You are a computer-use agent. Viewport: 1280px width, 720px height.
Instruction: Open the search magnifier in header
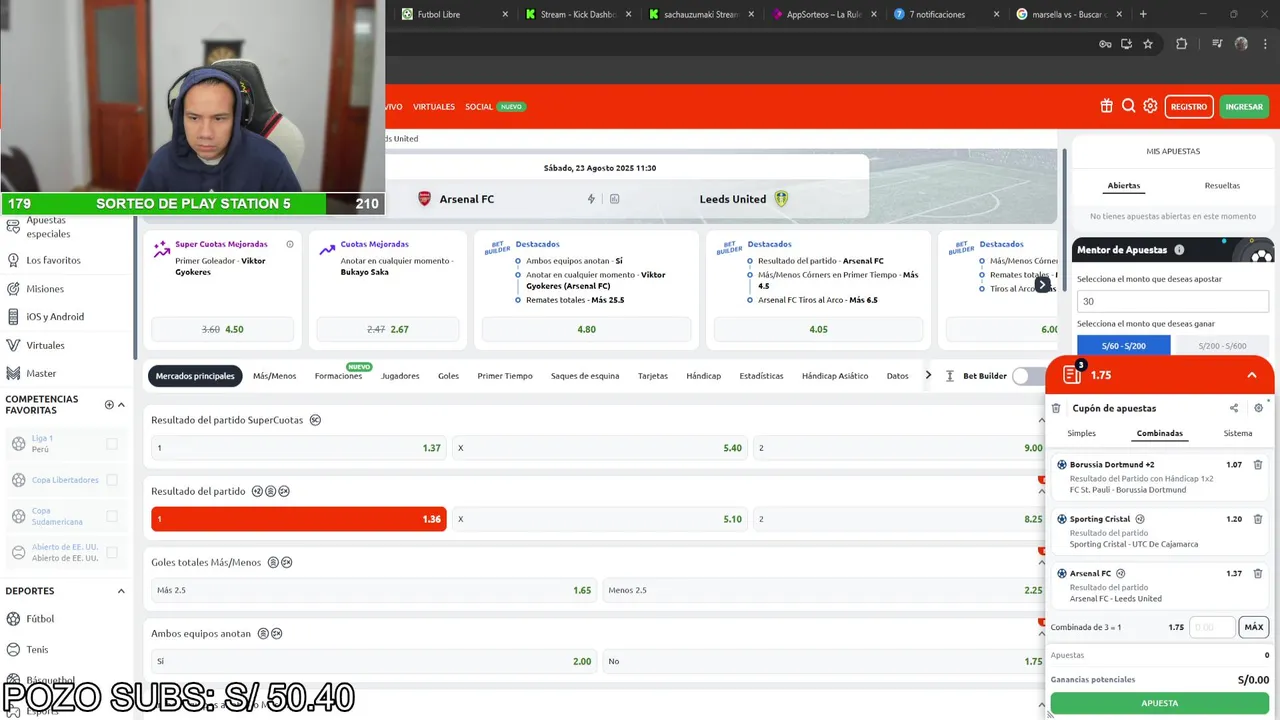click(1128, 106)
